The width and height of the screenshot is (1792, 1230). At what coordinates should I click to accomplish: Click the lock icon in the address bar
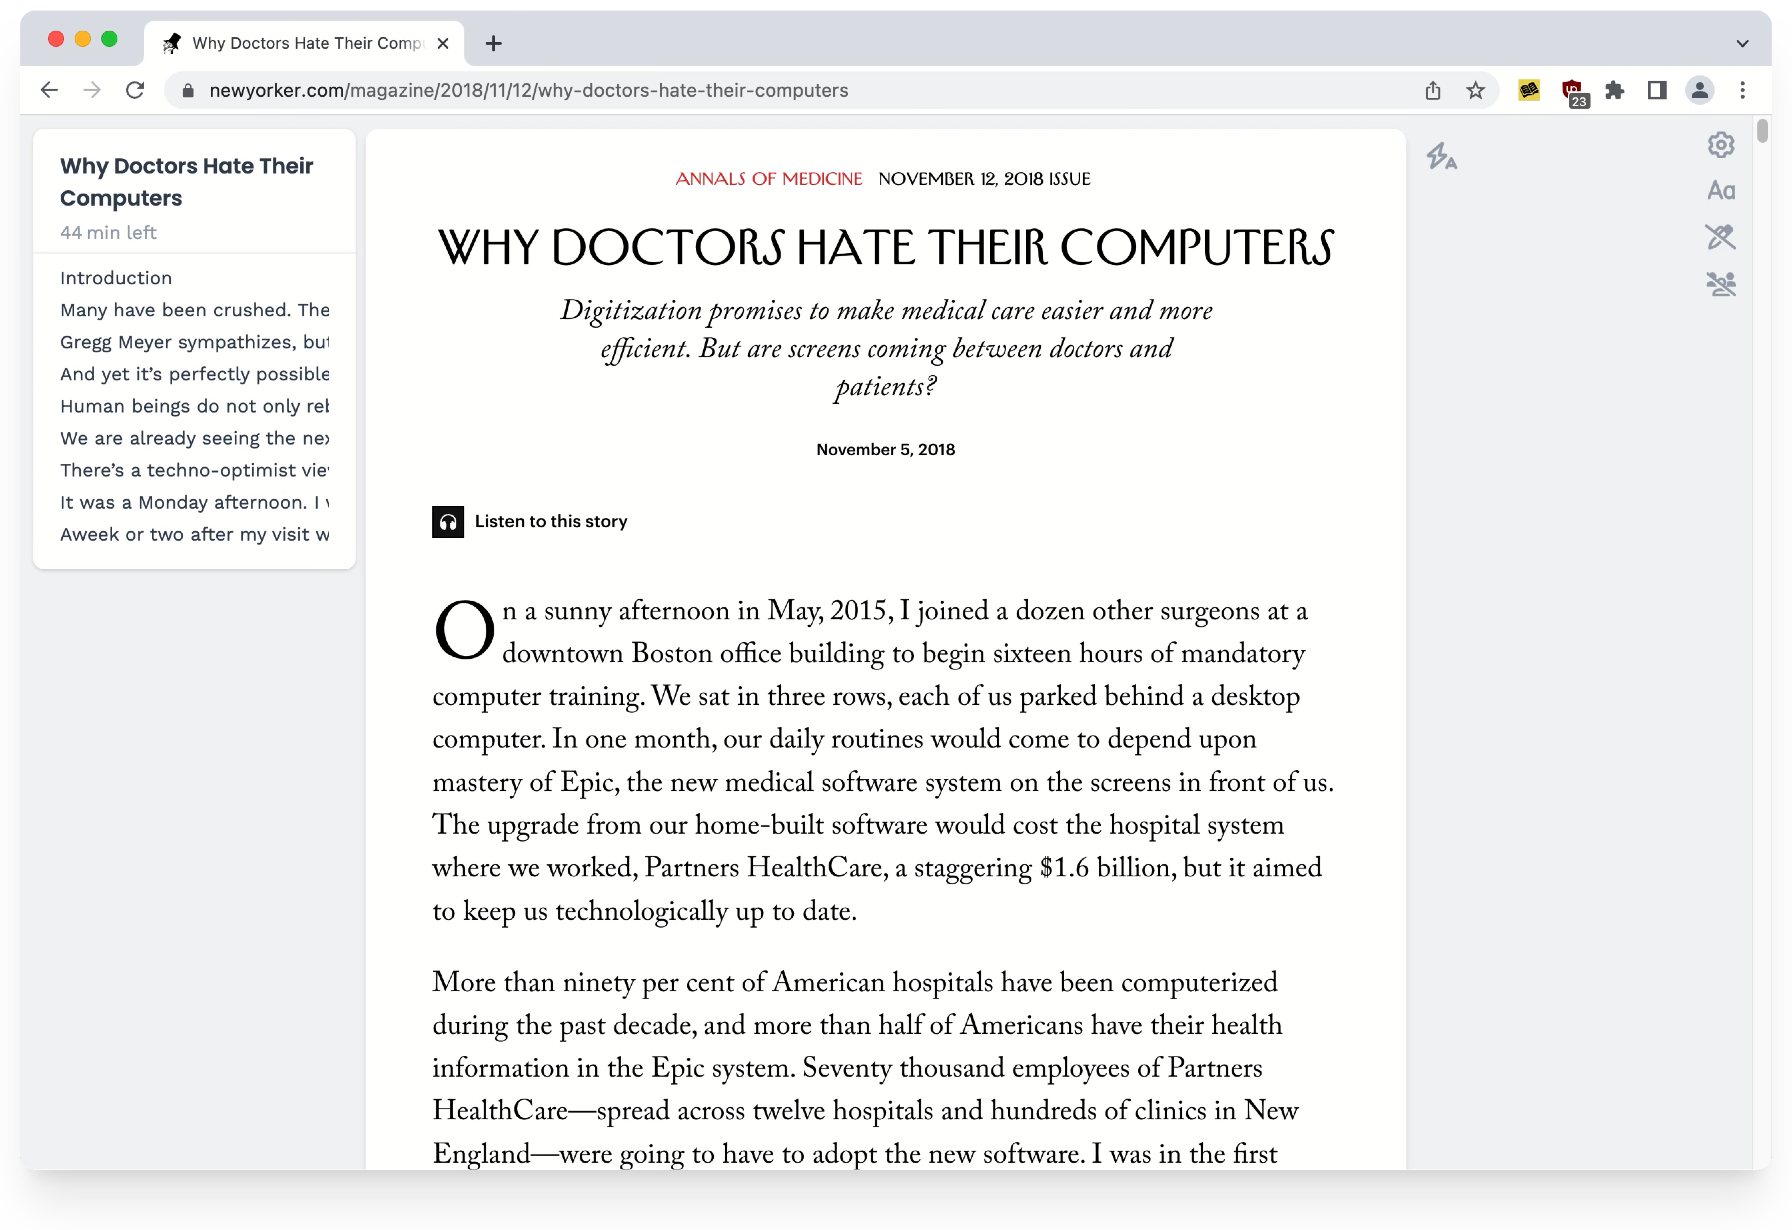click(187, 91)
